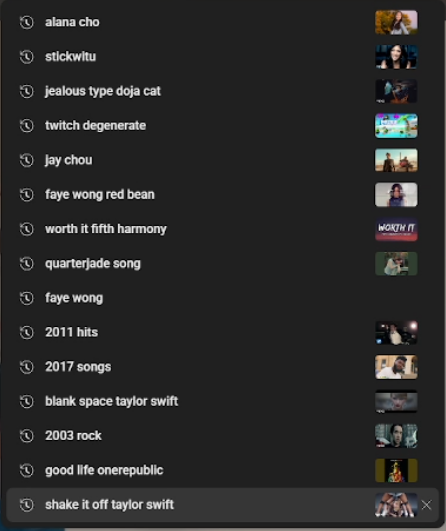Remove shake it off taylor swift suggestion

click(426, 505)
